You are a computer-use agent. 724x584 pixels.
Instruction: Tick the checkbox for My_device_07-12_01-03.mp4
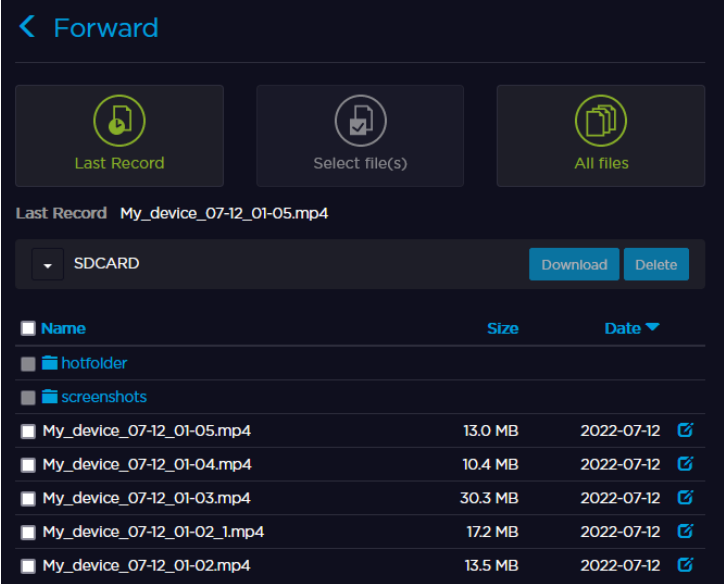pyautogui.click(x=28, y=498)
